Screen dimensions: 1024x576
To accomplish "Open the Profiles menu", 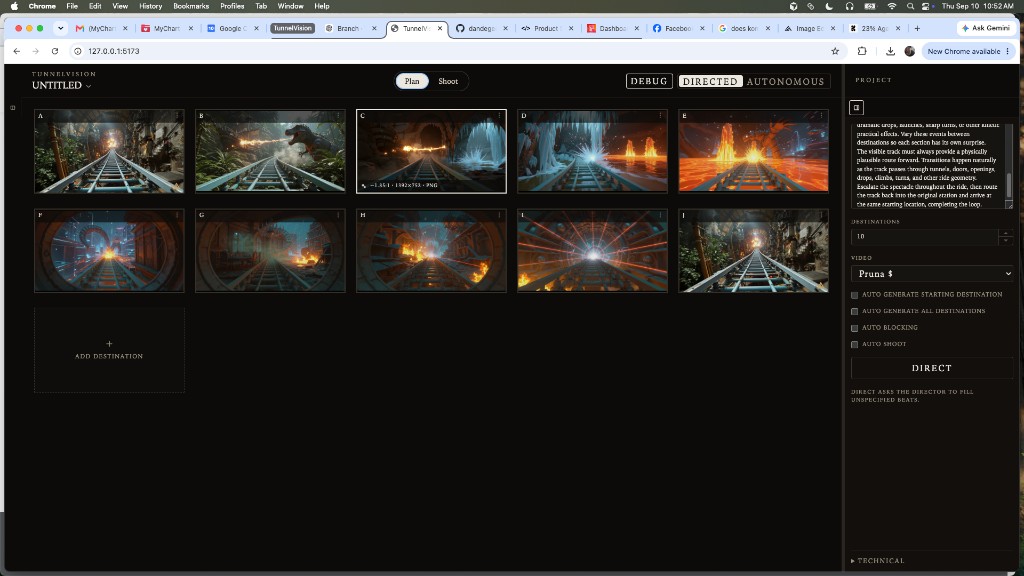I will coord(232,6).
